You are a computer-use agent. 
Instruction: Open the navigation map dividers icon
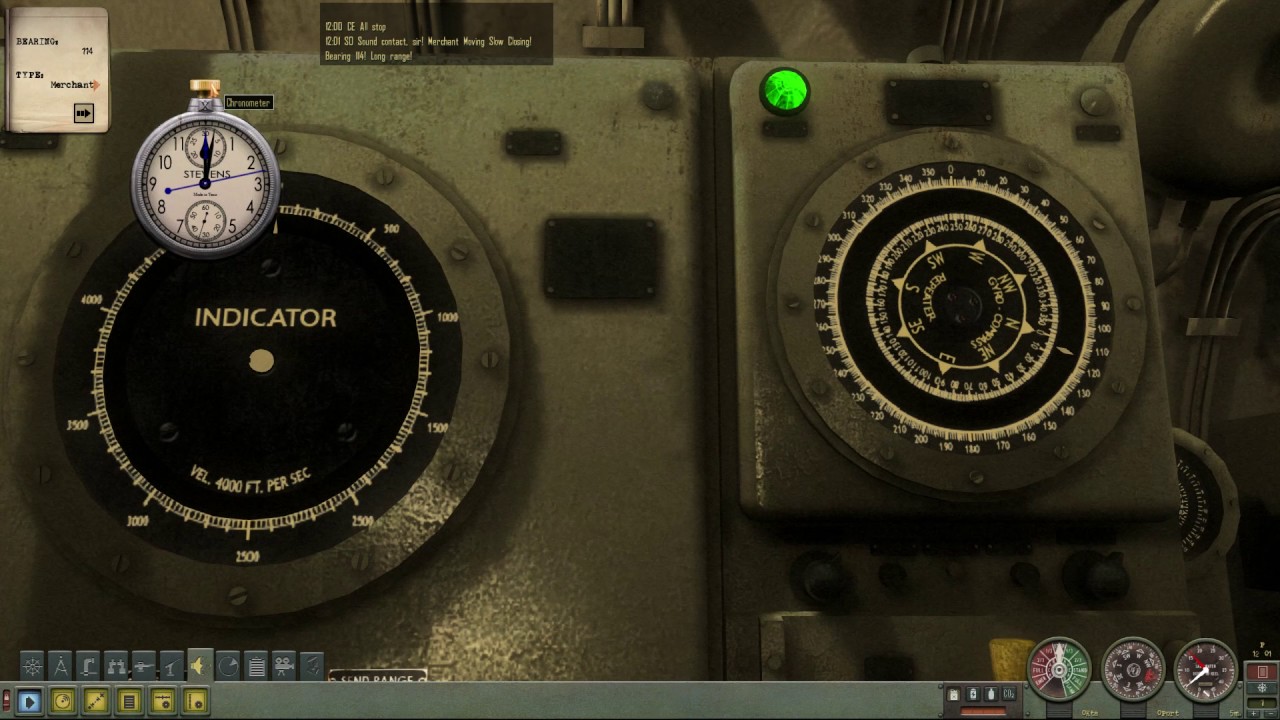pyautogui.click(x=61, y=665)
